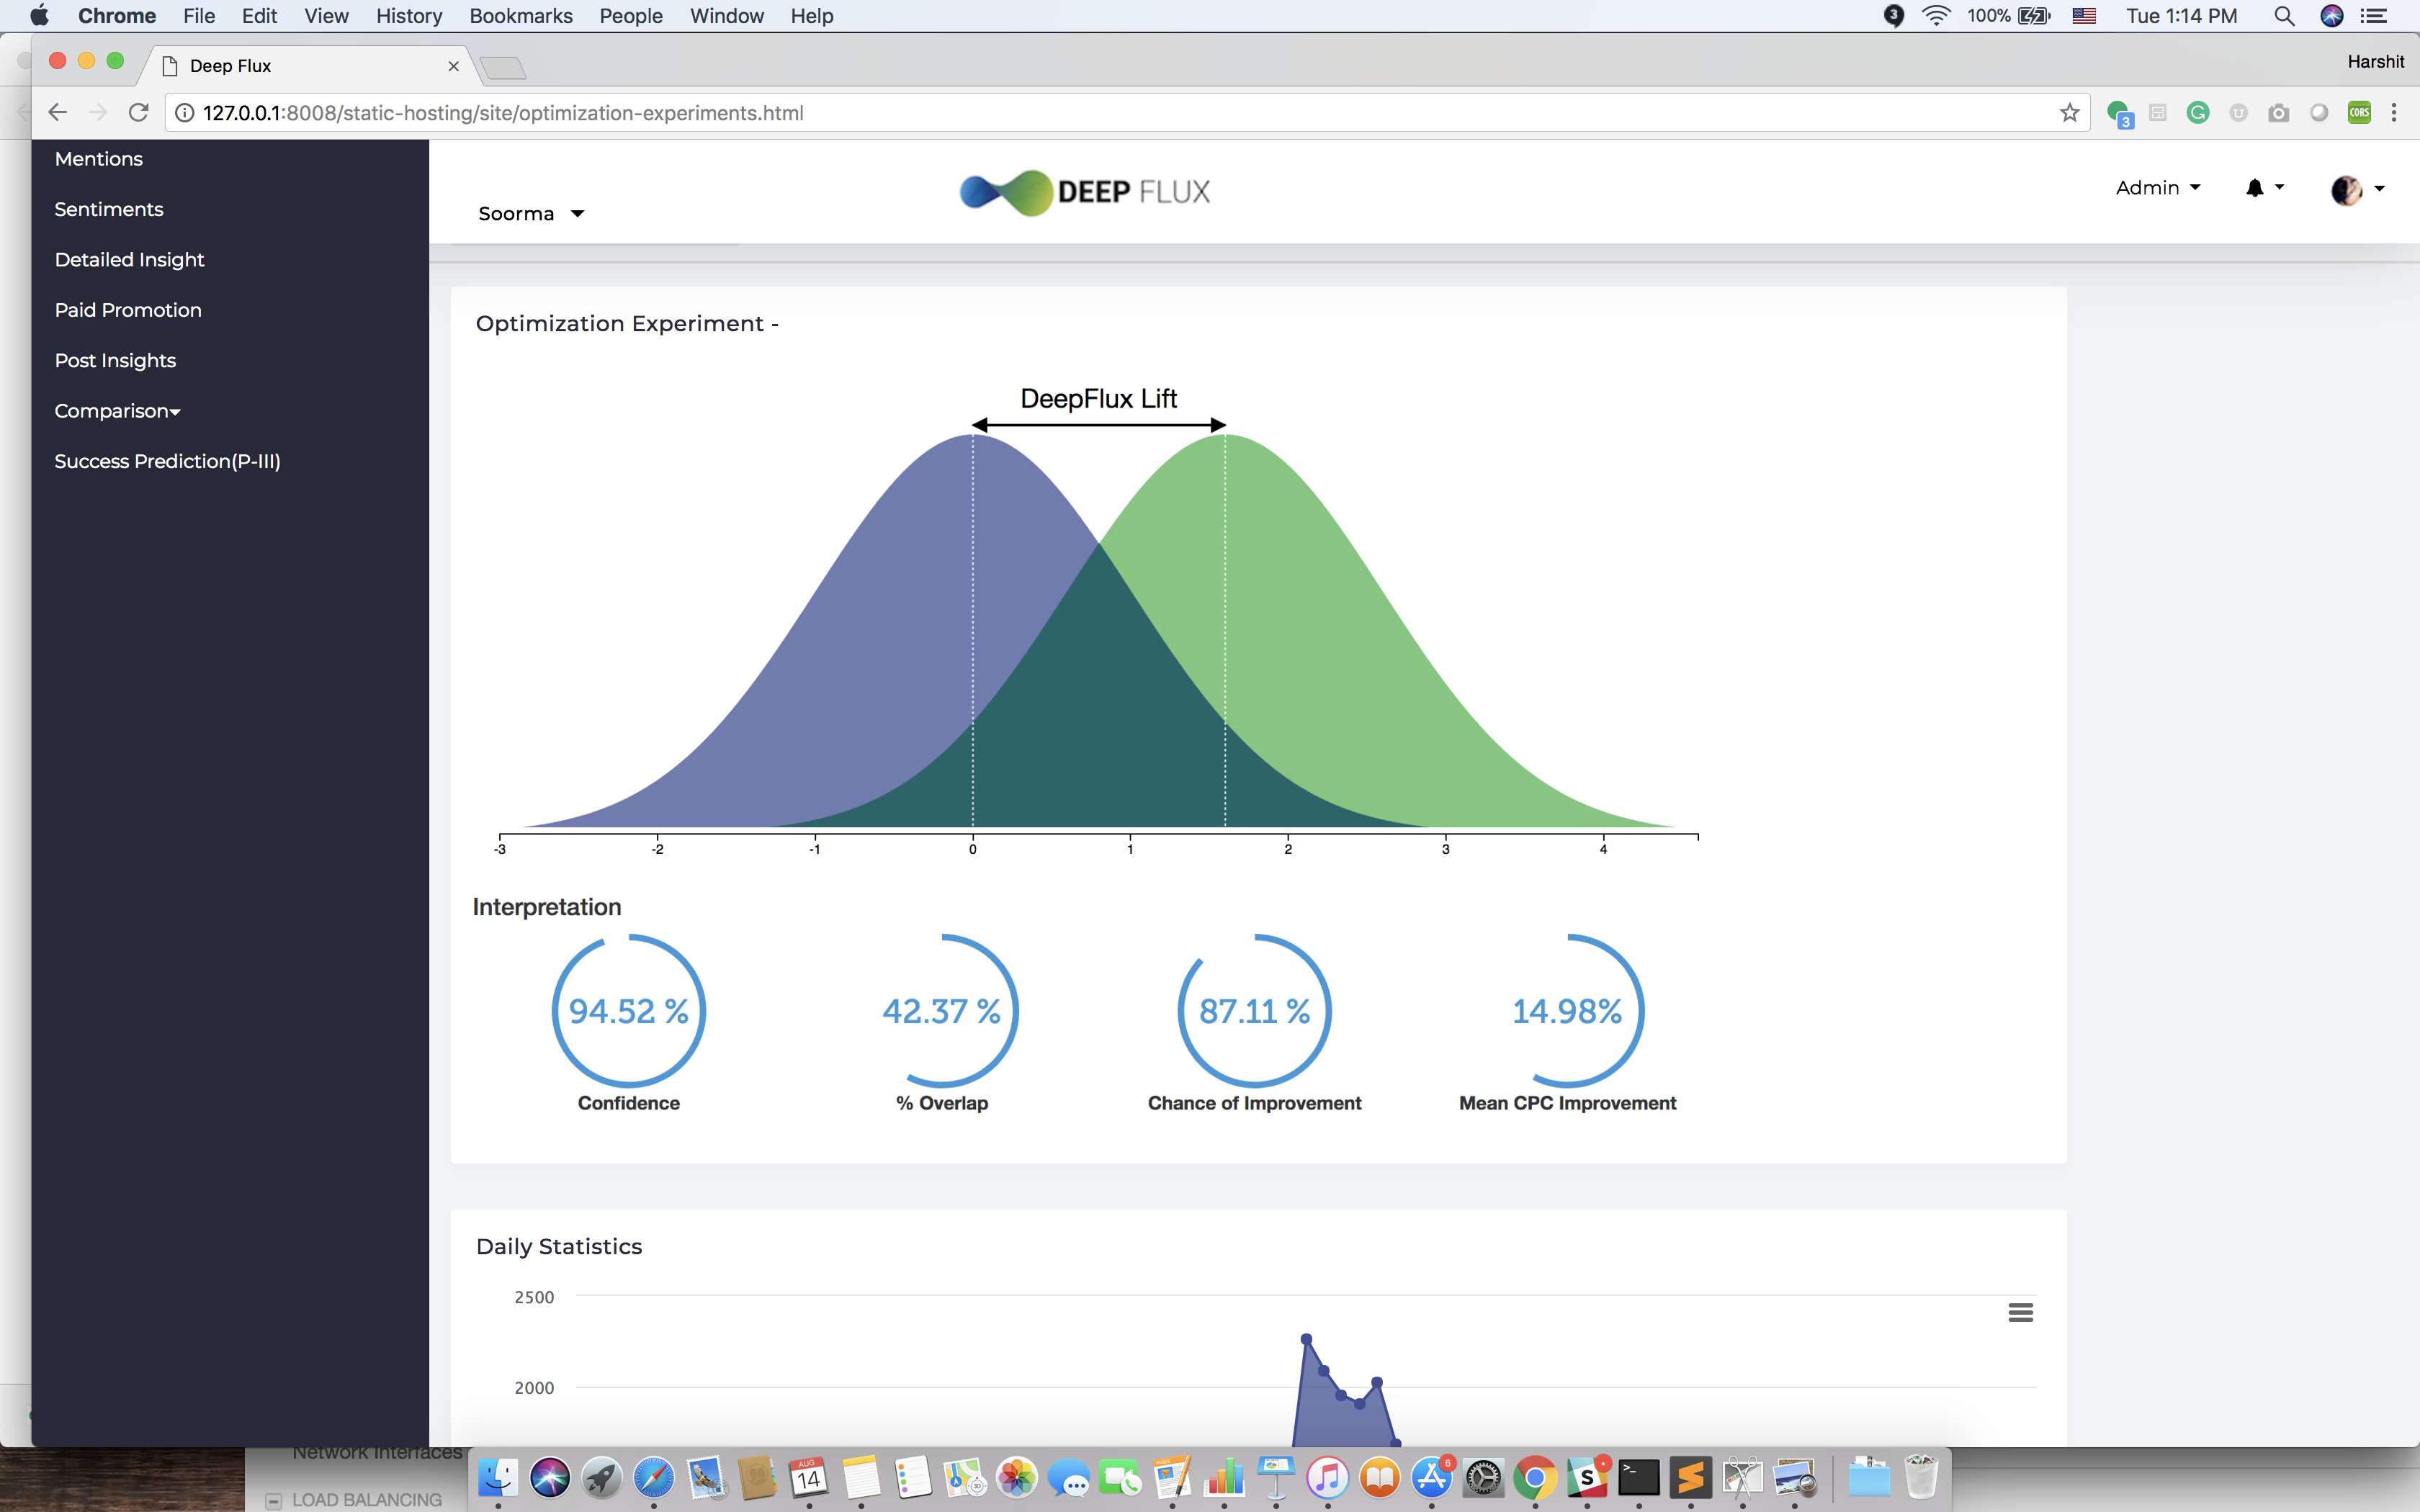Image resolution: width=2420 pixels, height=1512 pixels.
Task: Go to Sentiments in the sidebar
Action: coord(109,209)
